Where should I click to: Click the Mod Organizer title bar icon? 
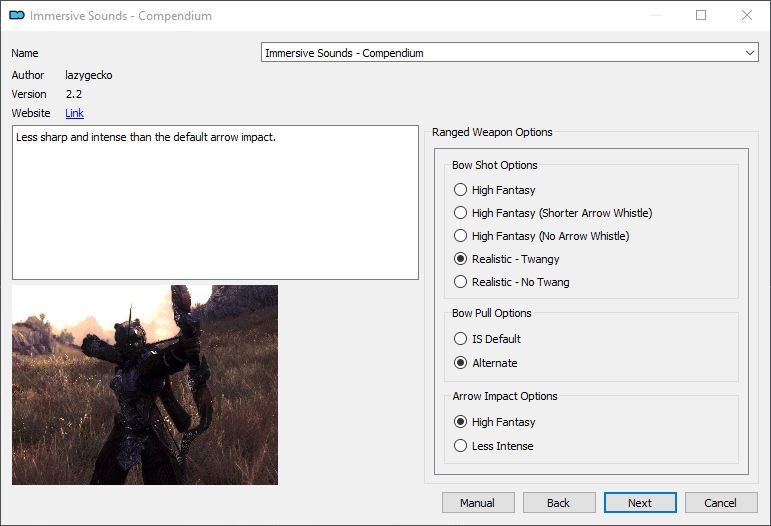[17, 15]
